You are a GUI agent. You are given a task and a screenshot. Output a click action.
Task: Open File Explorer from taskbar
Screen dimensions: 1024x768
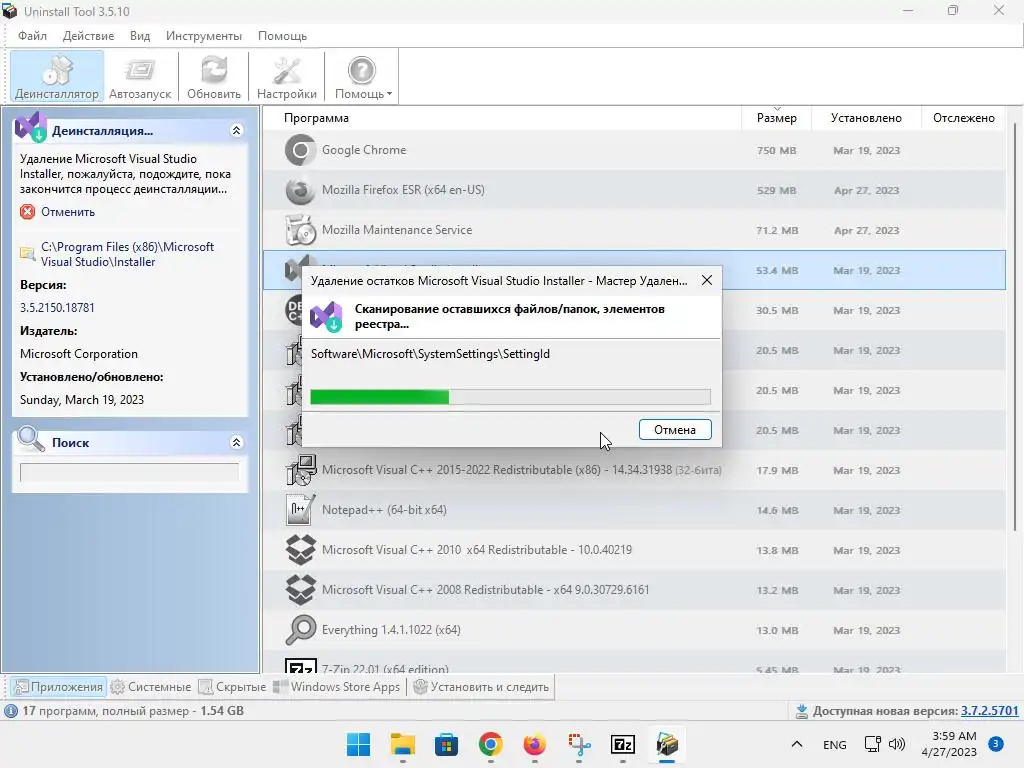click(402, 744)
